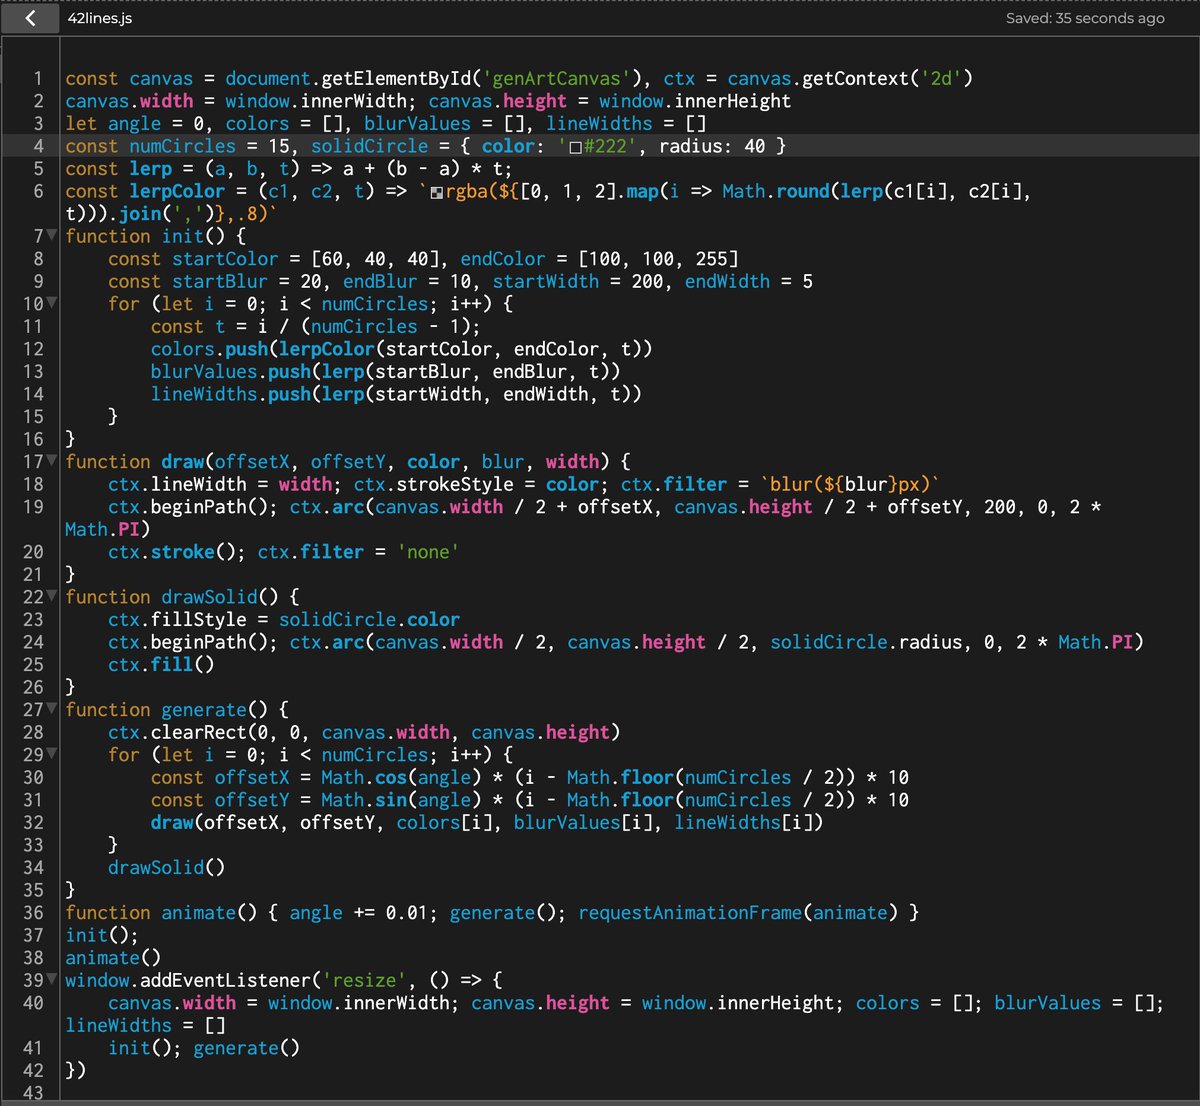Go back using the left chevron icon
This screenshot has height=1106, width=1200.
[30, 18]
